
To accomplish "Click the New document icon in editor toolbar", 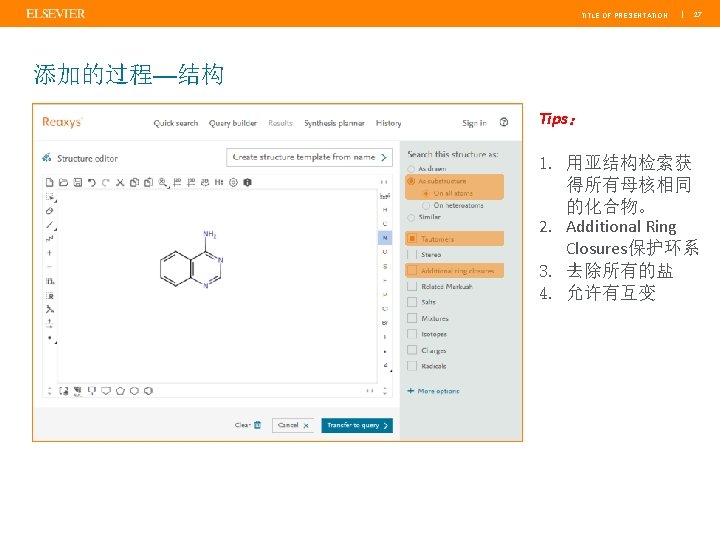I will [50, 182].
